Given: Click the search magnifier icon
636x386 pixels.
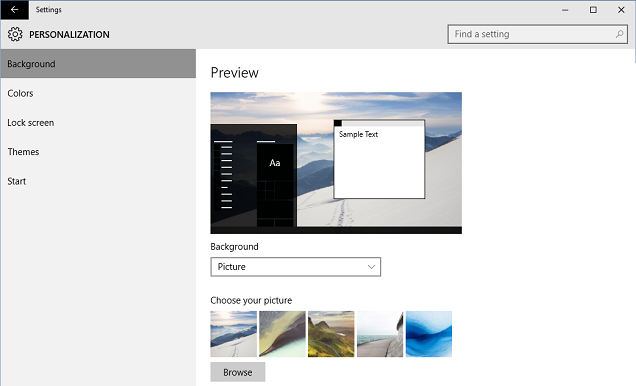Looking at the screenshot, I should [x=619, y=34].
